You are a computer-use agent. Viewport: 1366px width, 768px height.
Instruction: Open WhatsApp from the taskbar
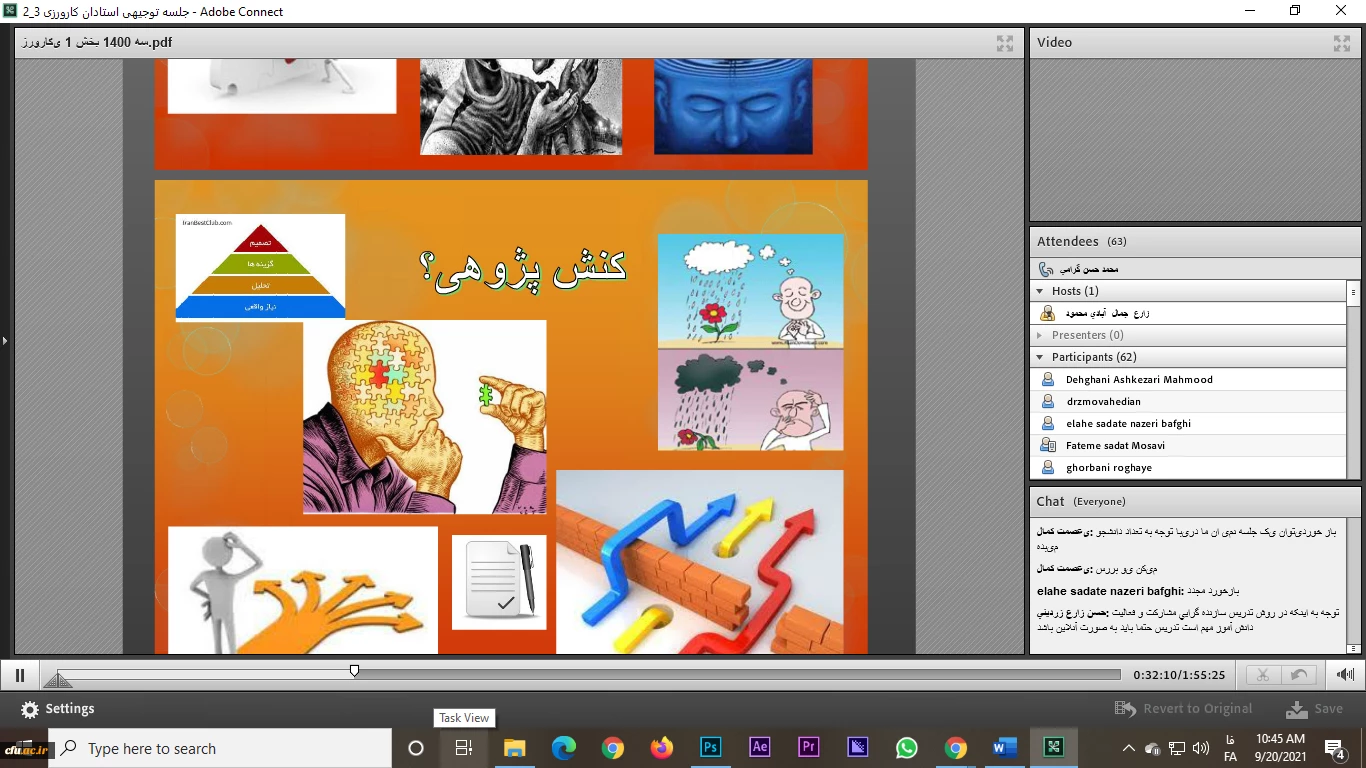[906, 747]
